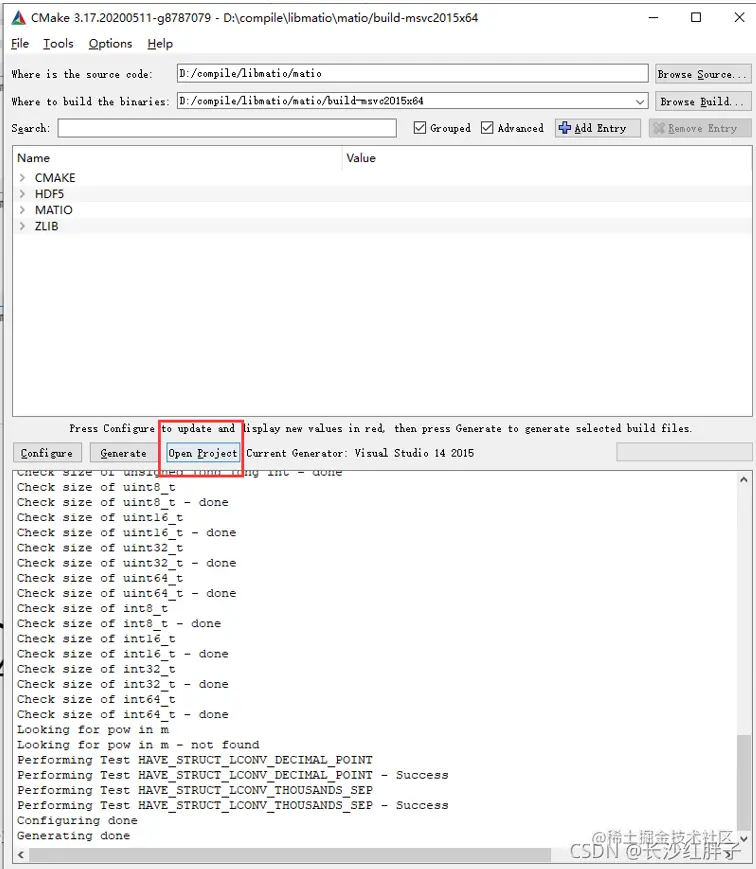
Task: Click the source code path field
Action: point(412,73)
